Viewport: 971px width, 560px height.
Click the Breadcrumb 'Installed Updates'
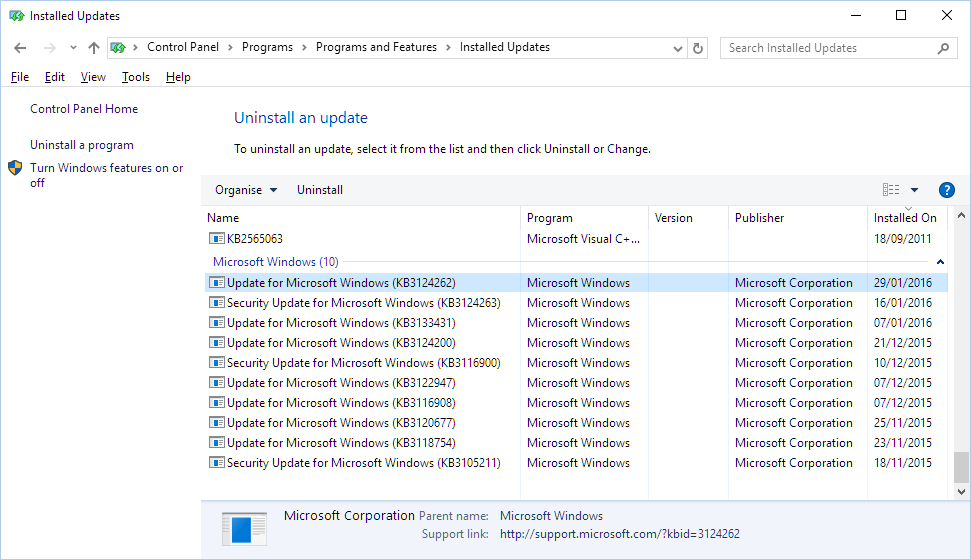coord(505,47)
